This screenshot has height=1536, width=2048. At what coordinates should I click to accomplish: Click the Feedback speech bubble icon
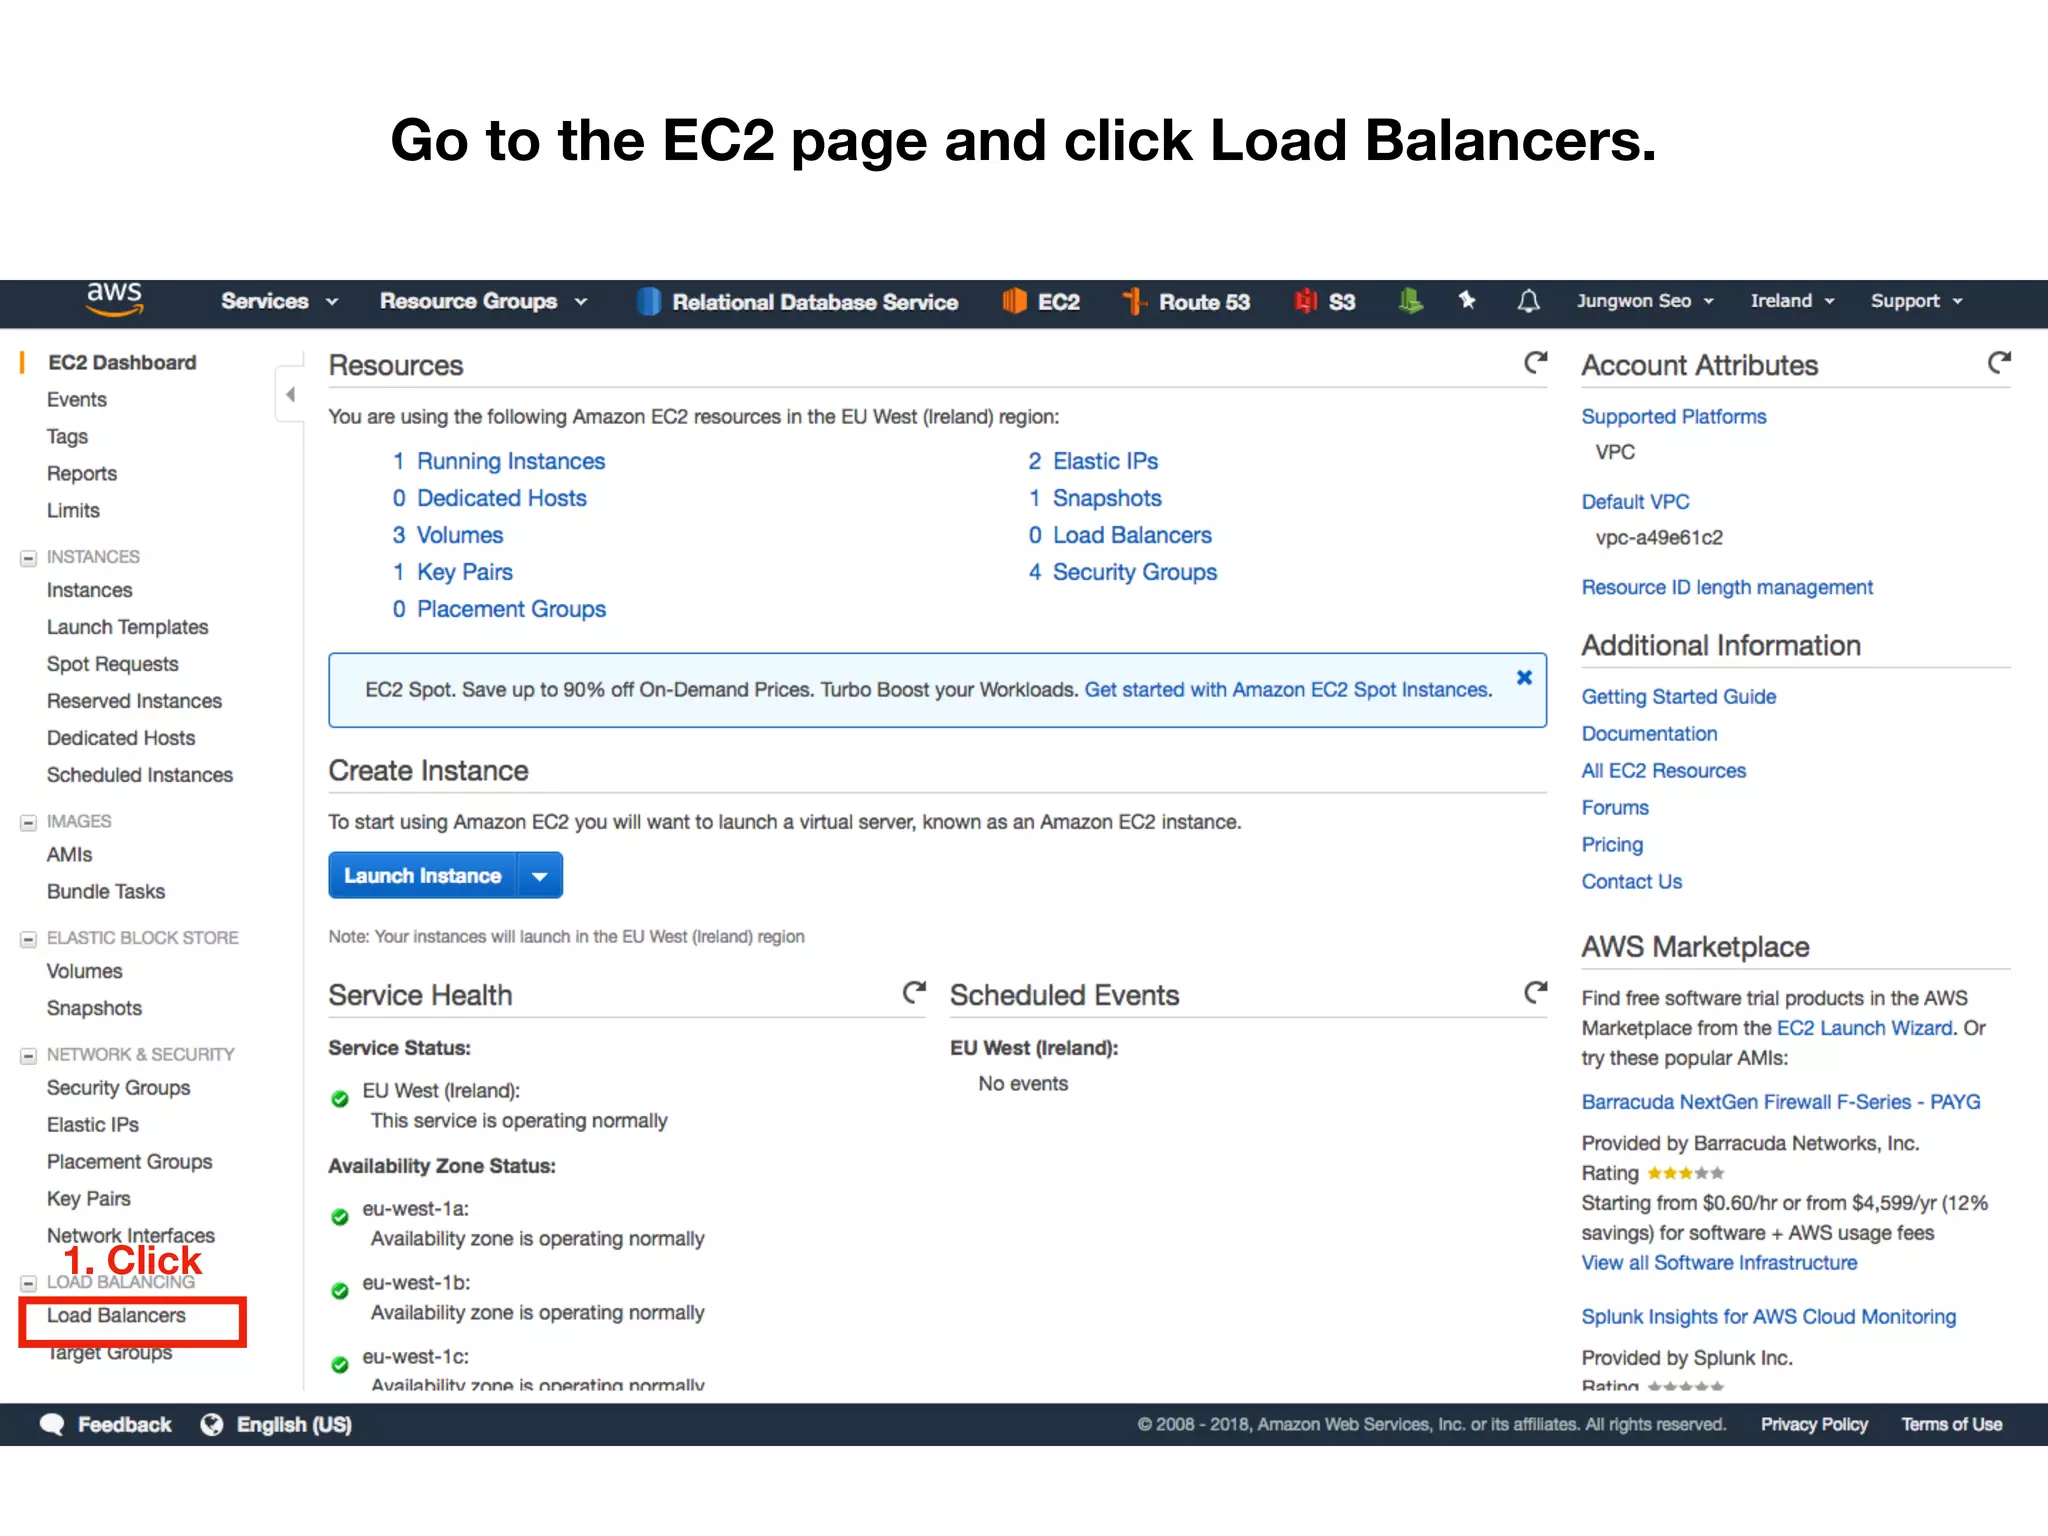pyautogui.click(x=52, y=1424)
